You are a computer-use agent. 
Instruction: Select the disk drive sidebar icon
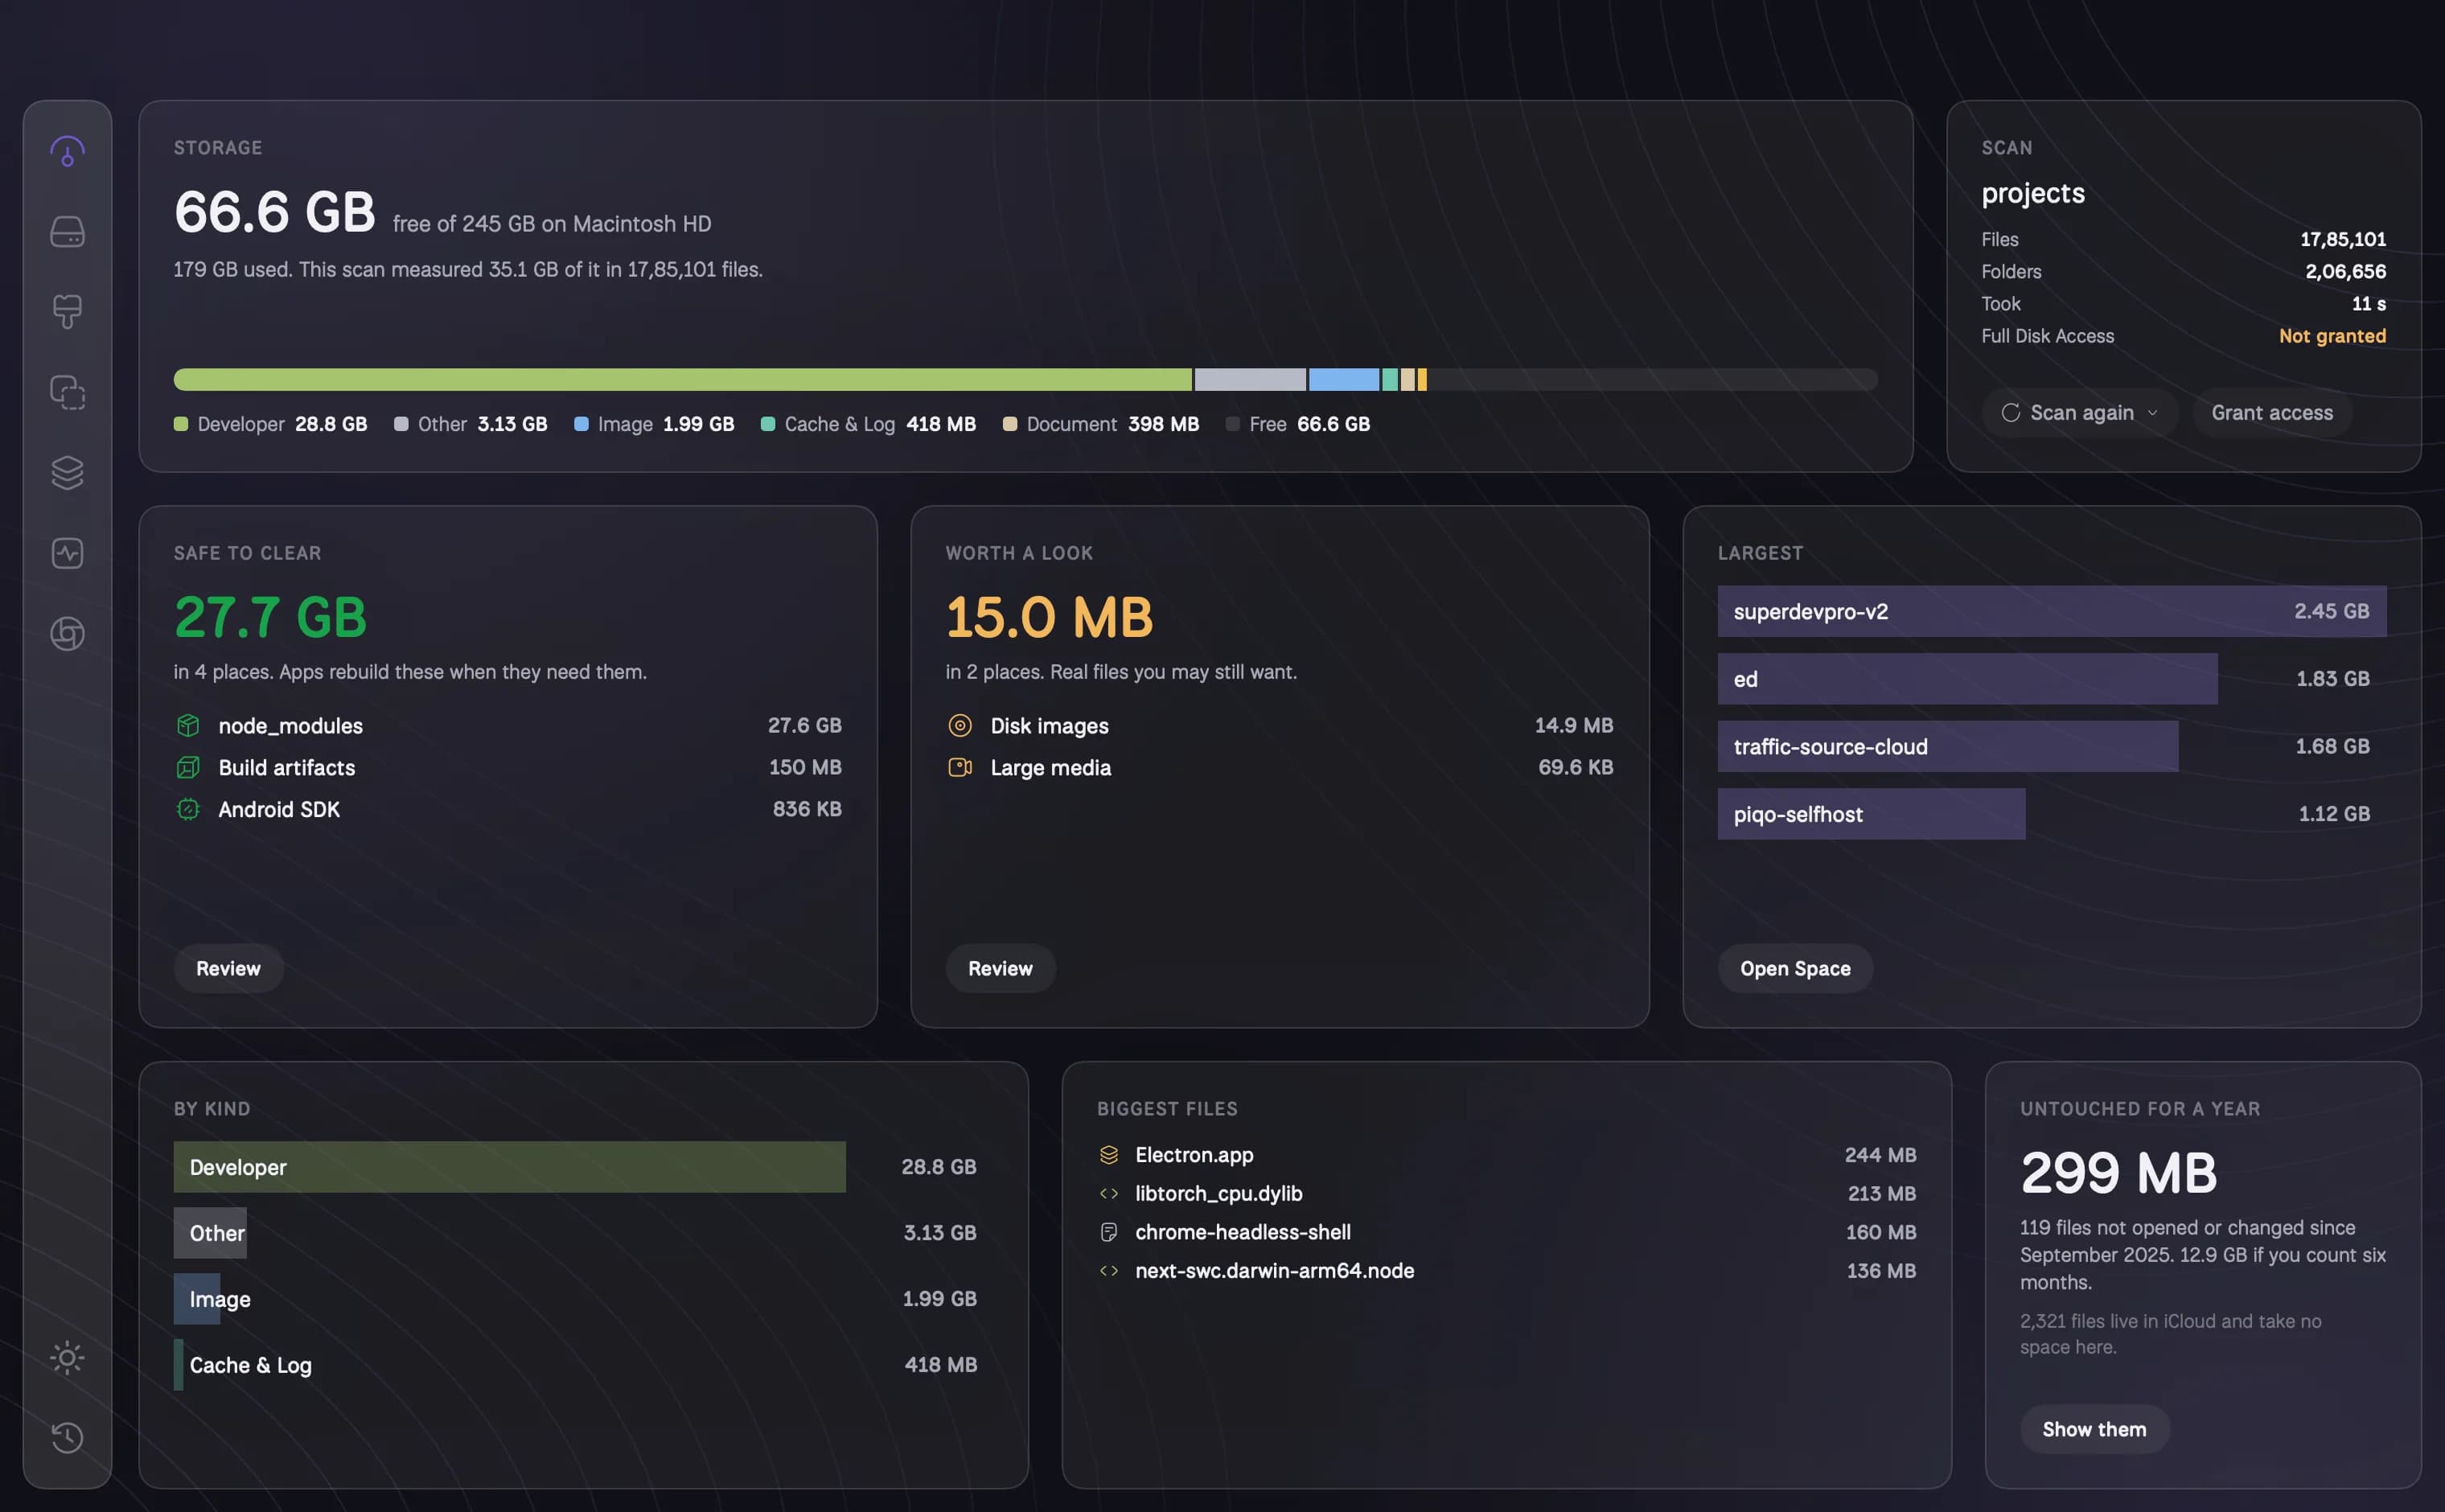67,232
